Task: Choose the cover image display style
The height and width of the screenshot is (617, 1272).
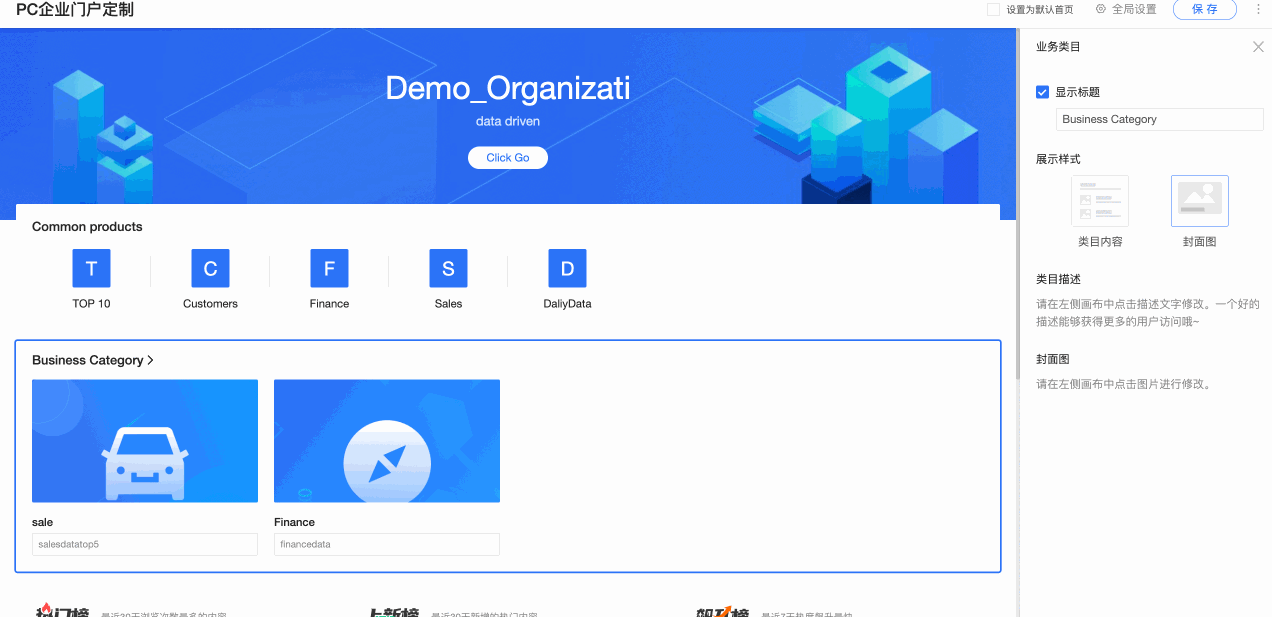Action: (1199, 201)
